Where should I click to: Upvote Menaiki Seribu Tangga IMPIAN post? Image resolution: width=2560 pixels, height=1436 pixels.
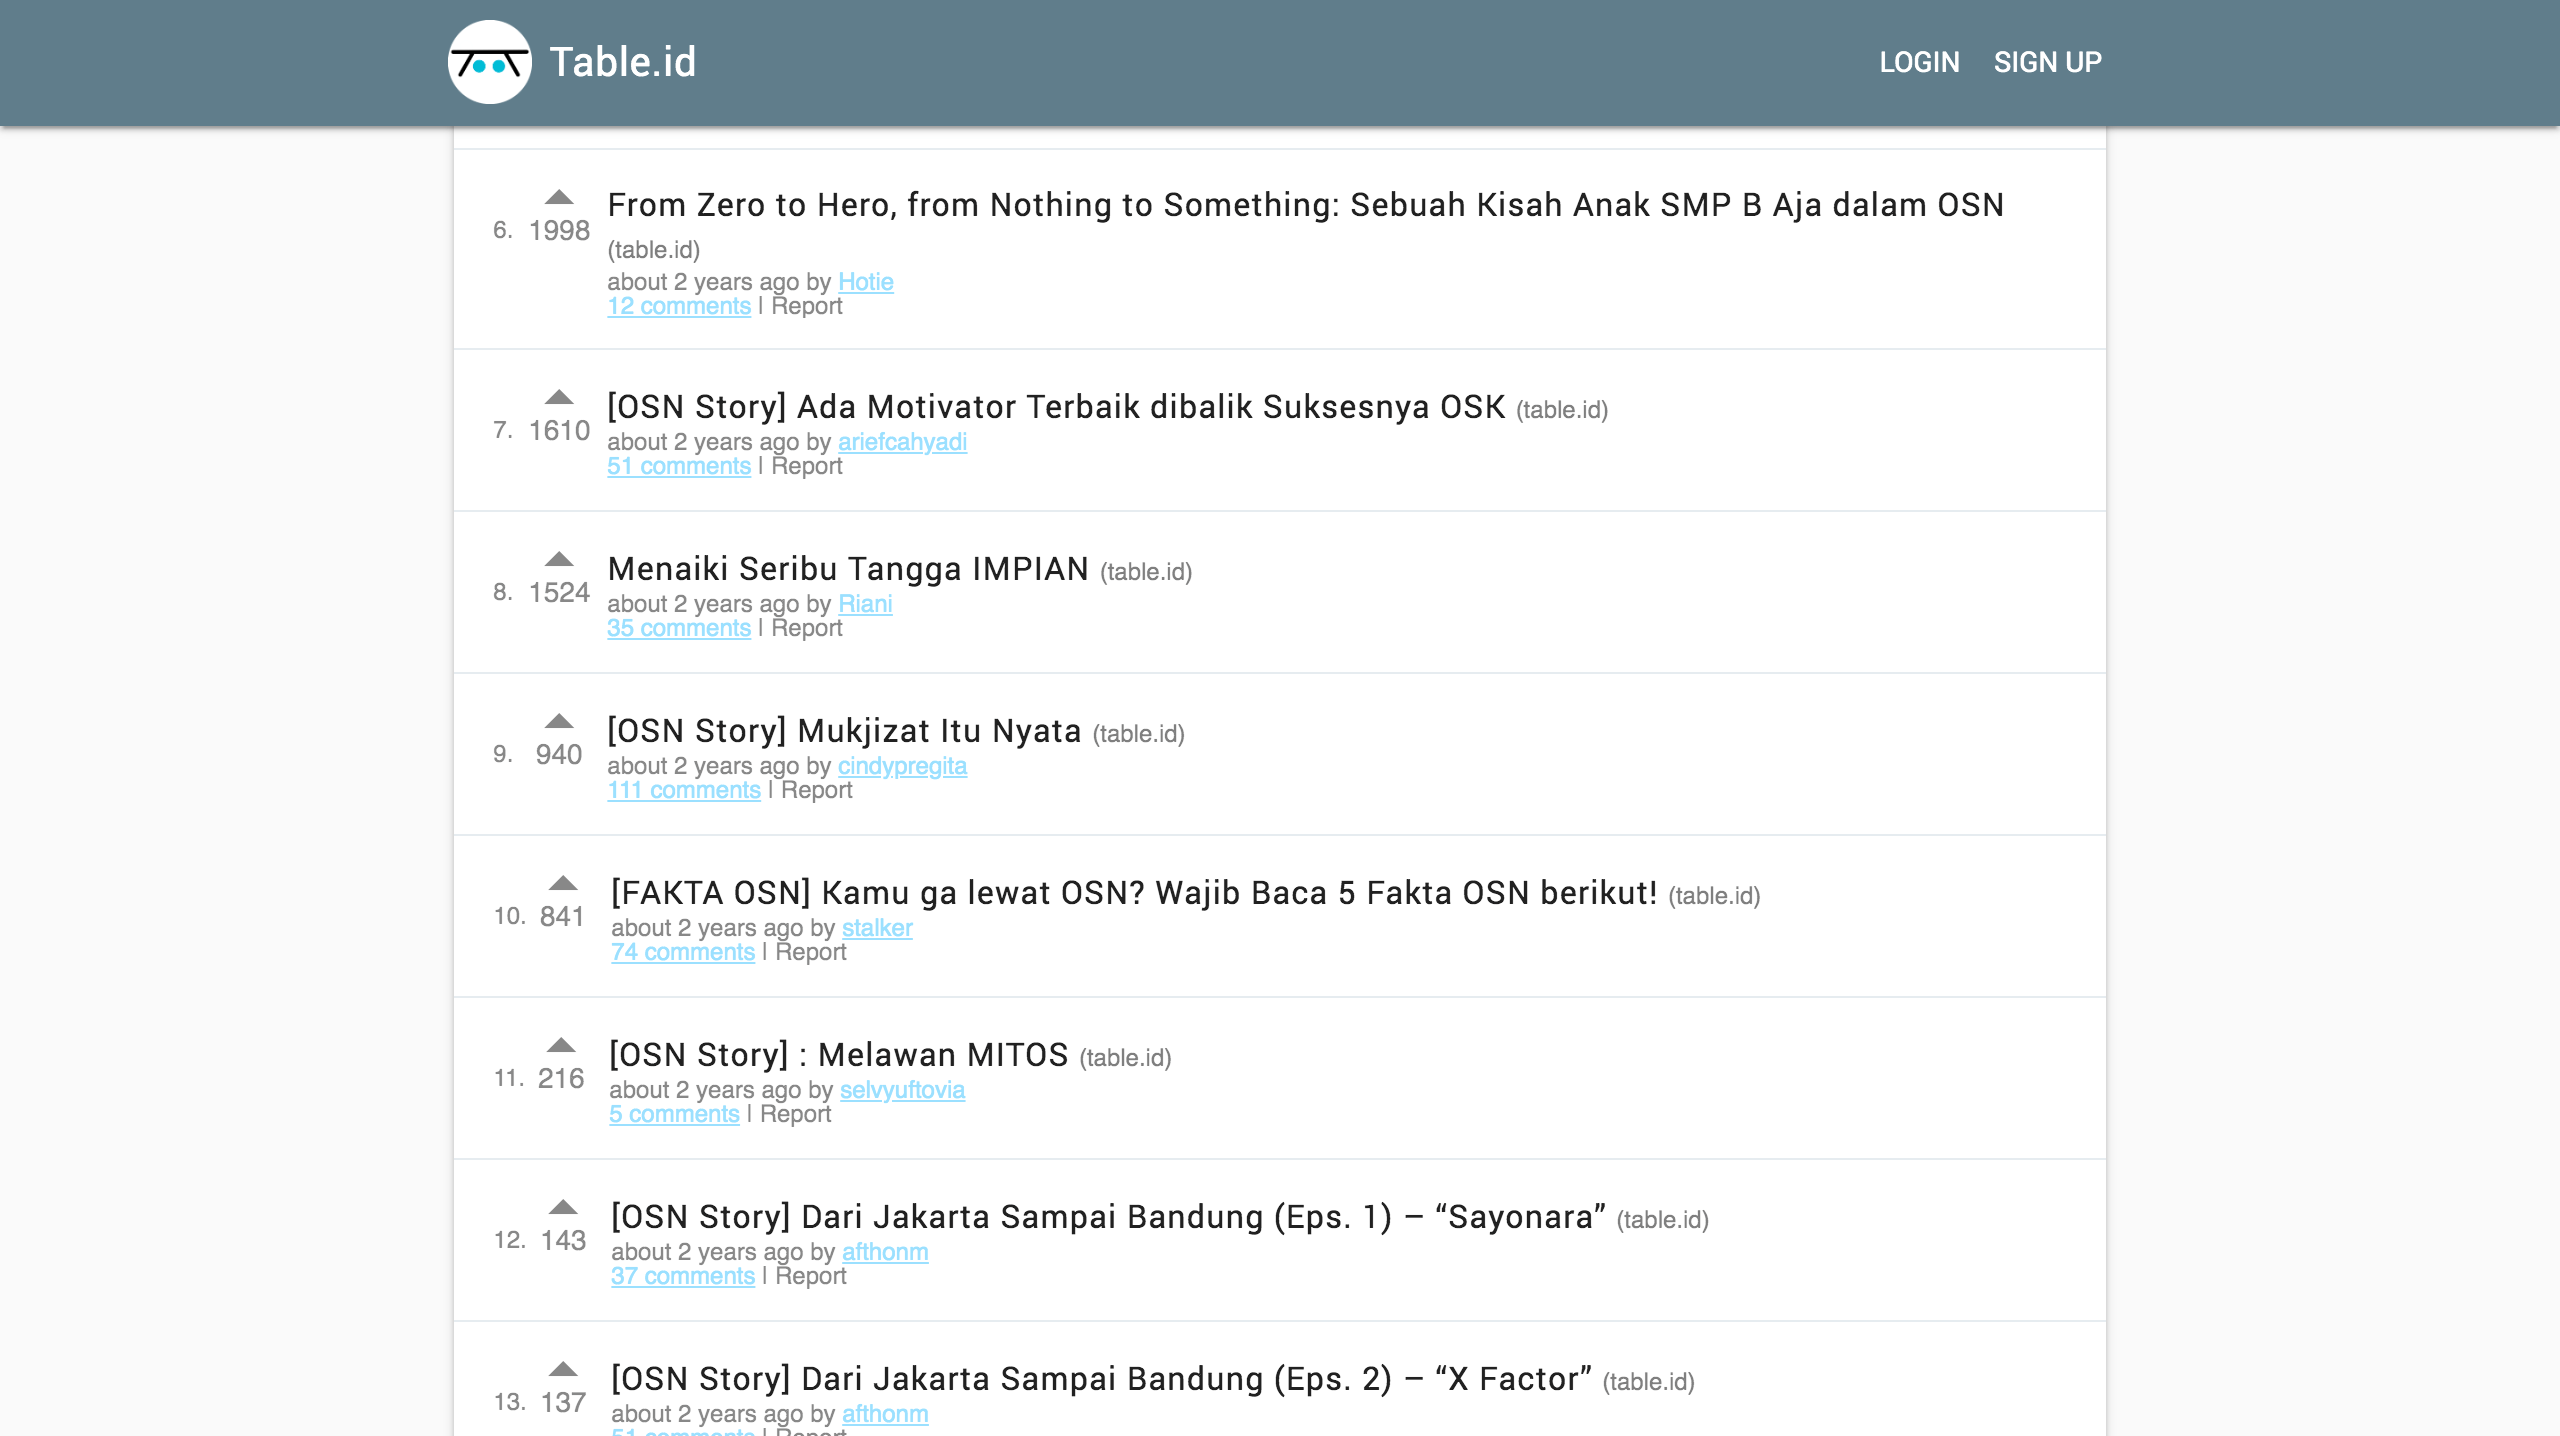pos(559,559)
